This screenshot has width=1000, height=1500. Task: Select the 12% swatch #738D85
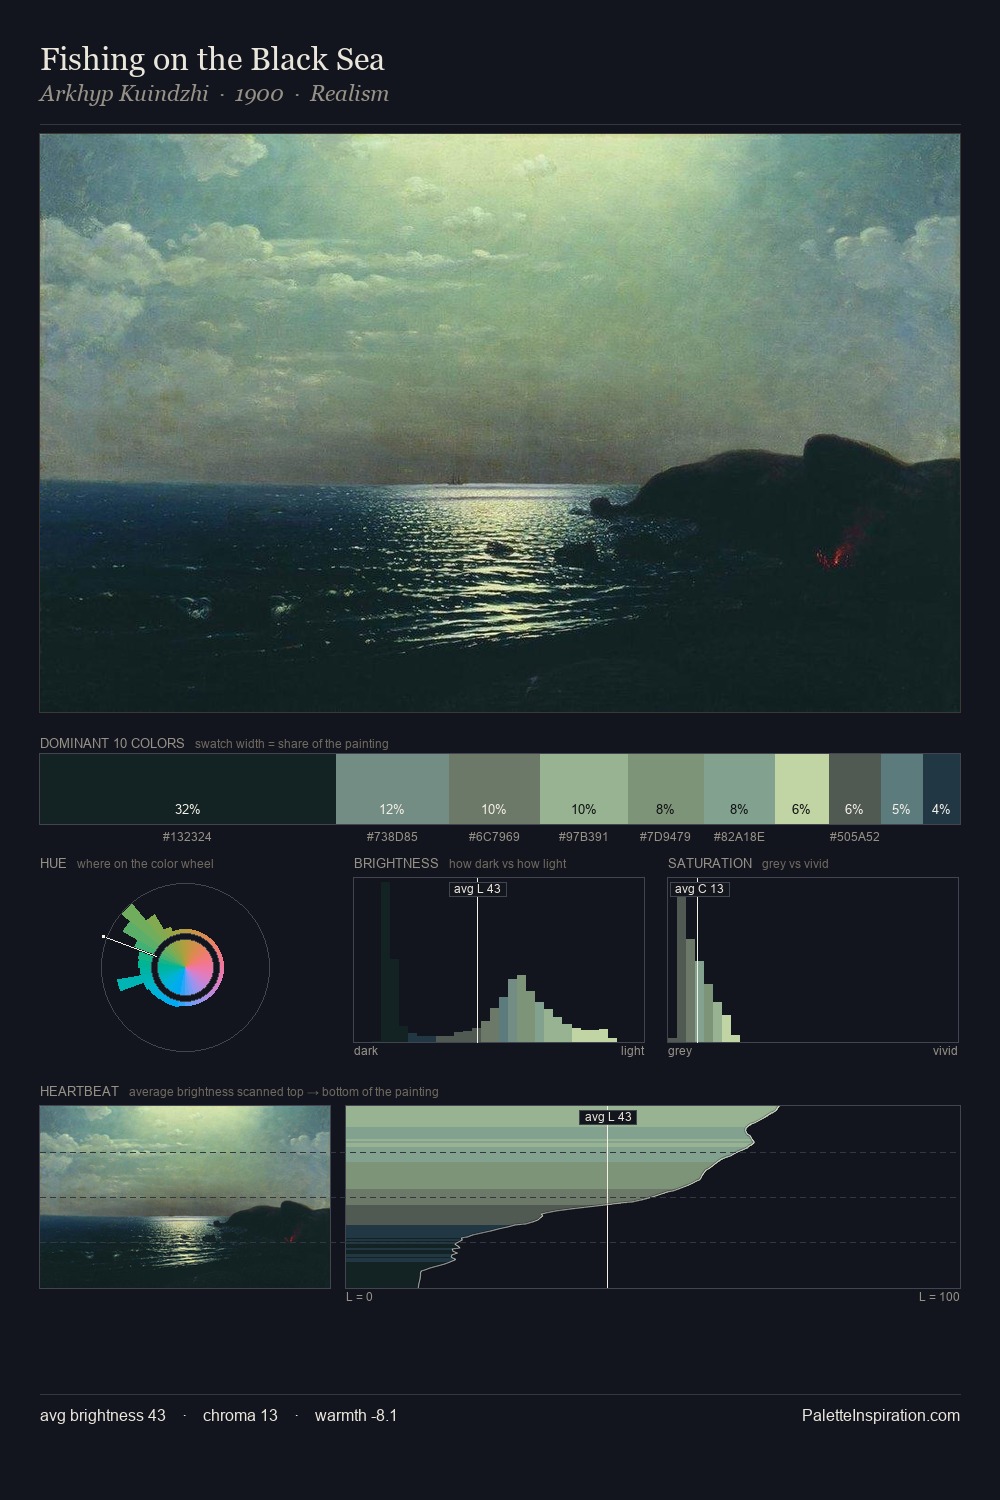pos(392,789)
